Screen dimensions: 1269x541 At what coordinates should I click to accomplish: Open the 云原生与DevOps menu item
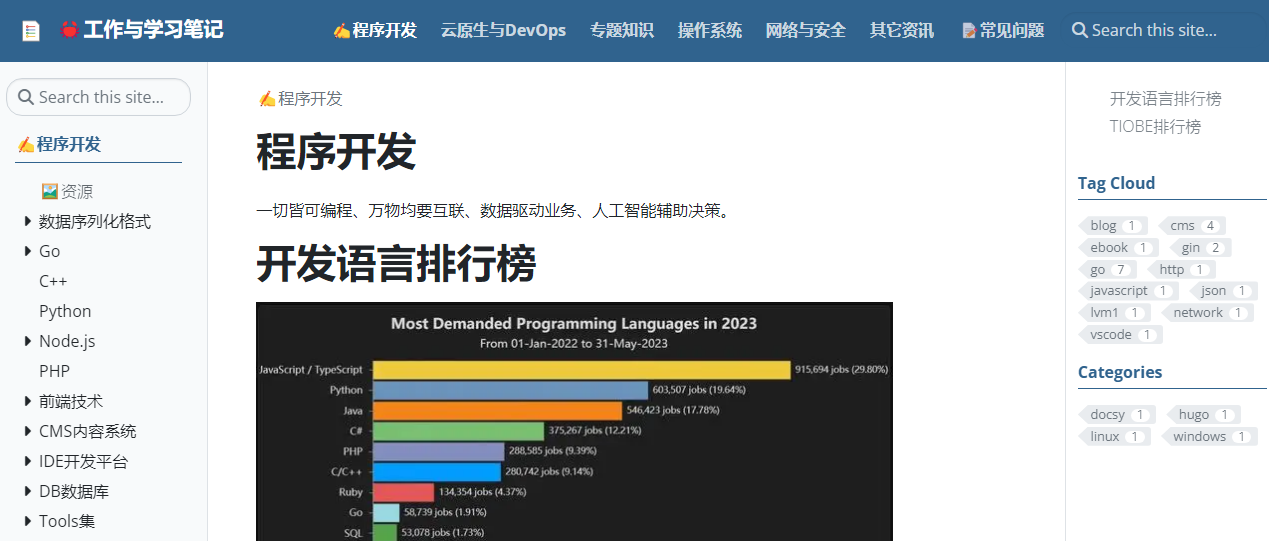pos(503,30)
